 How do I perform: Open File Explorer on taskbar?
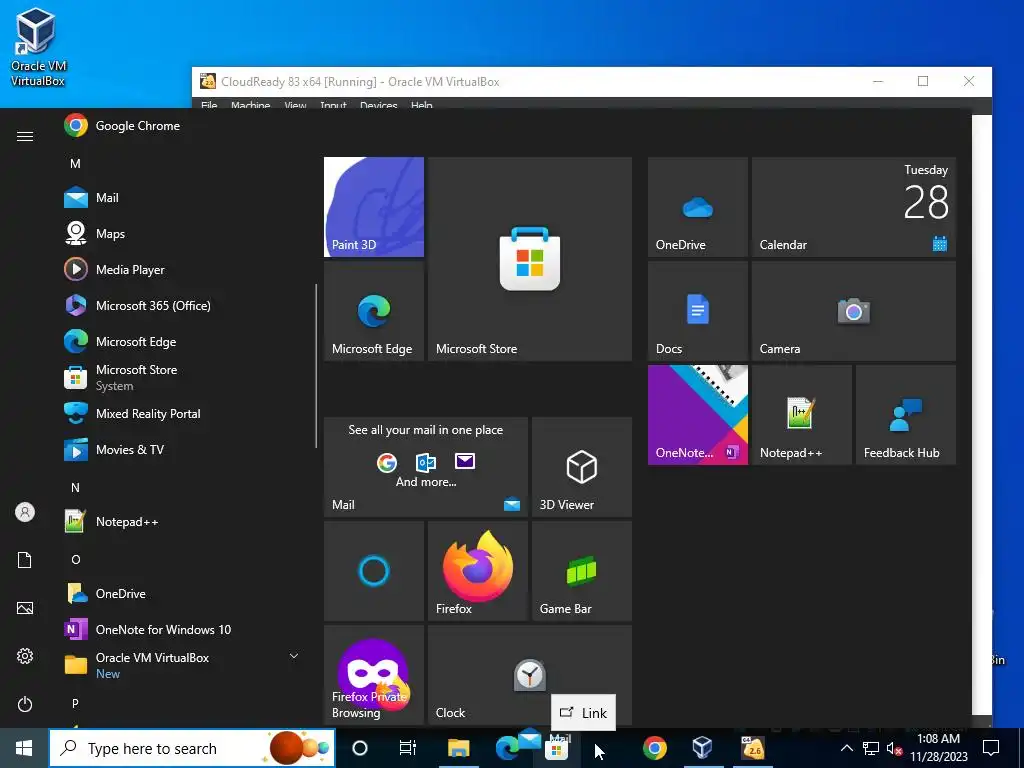coord(458,748)
